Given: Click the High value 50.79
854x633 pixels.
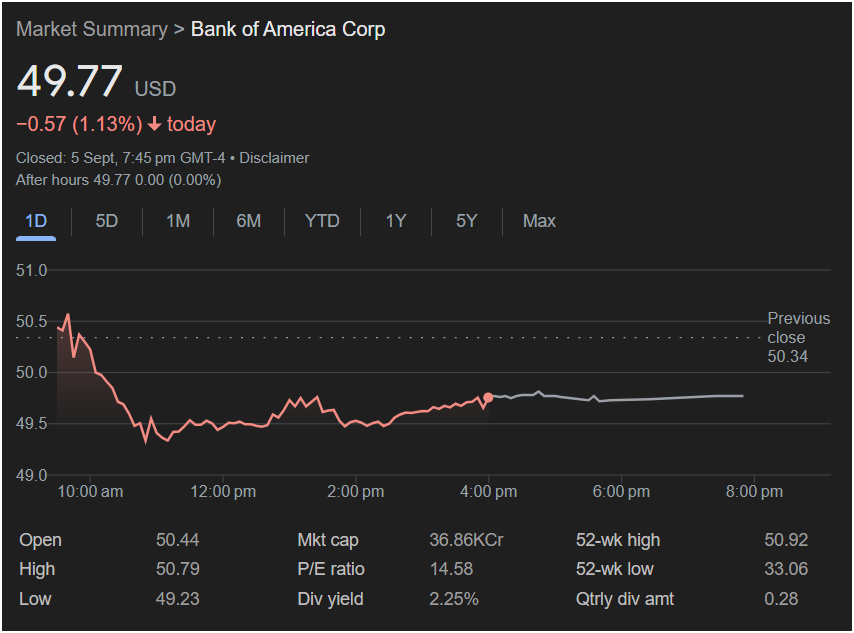Looking at the screenshot, I should point(178,569).
